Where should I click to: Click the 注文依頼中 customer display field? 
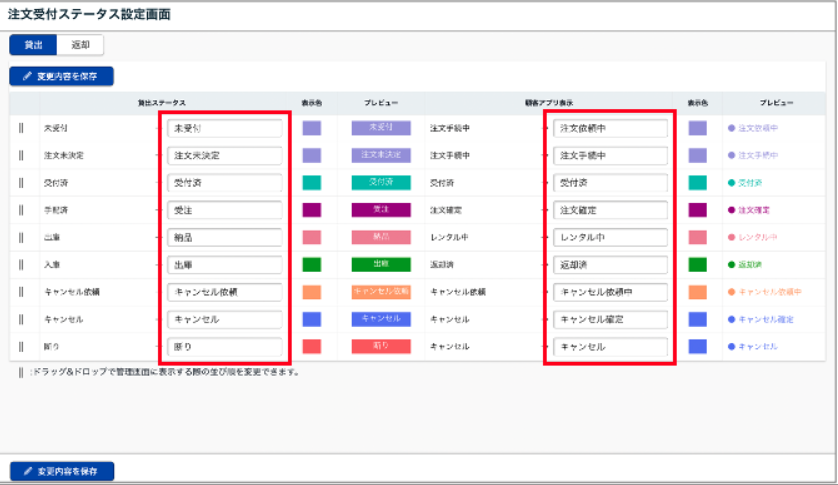tap(610, 129)
